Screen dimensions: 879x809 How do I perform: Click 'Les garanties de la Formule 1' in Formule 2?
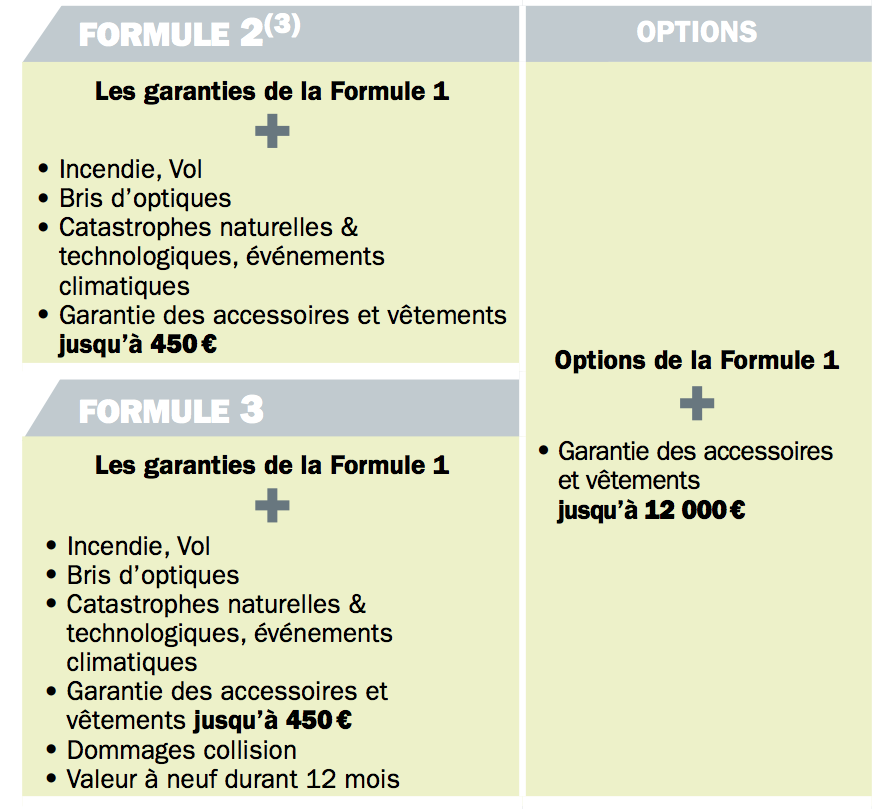tap(272, 91)
